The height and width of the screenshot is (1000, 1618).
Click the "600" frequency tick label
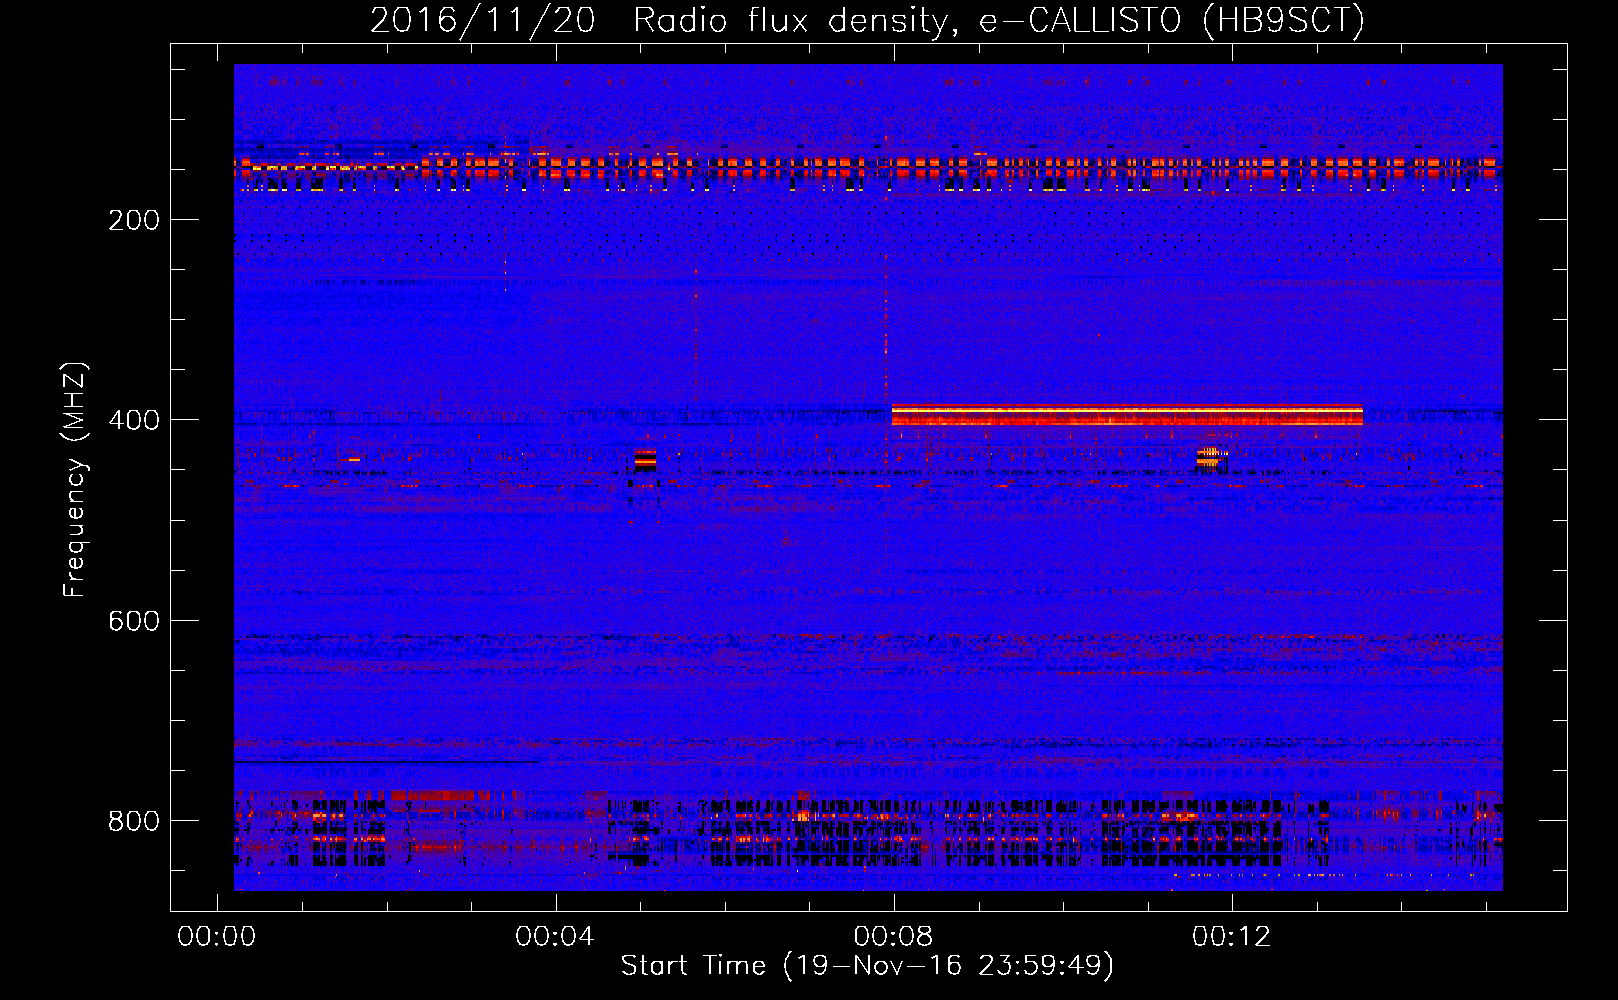pos(134,621)
